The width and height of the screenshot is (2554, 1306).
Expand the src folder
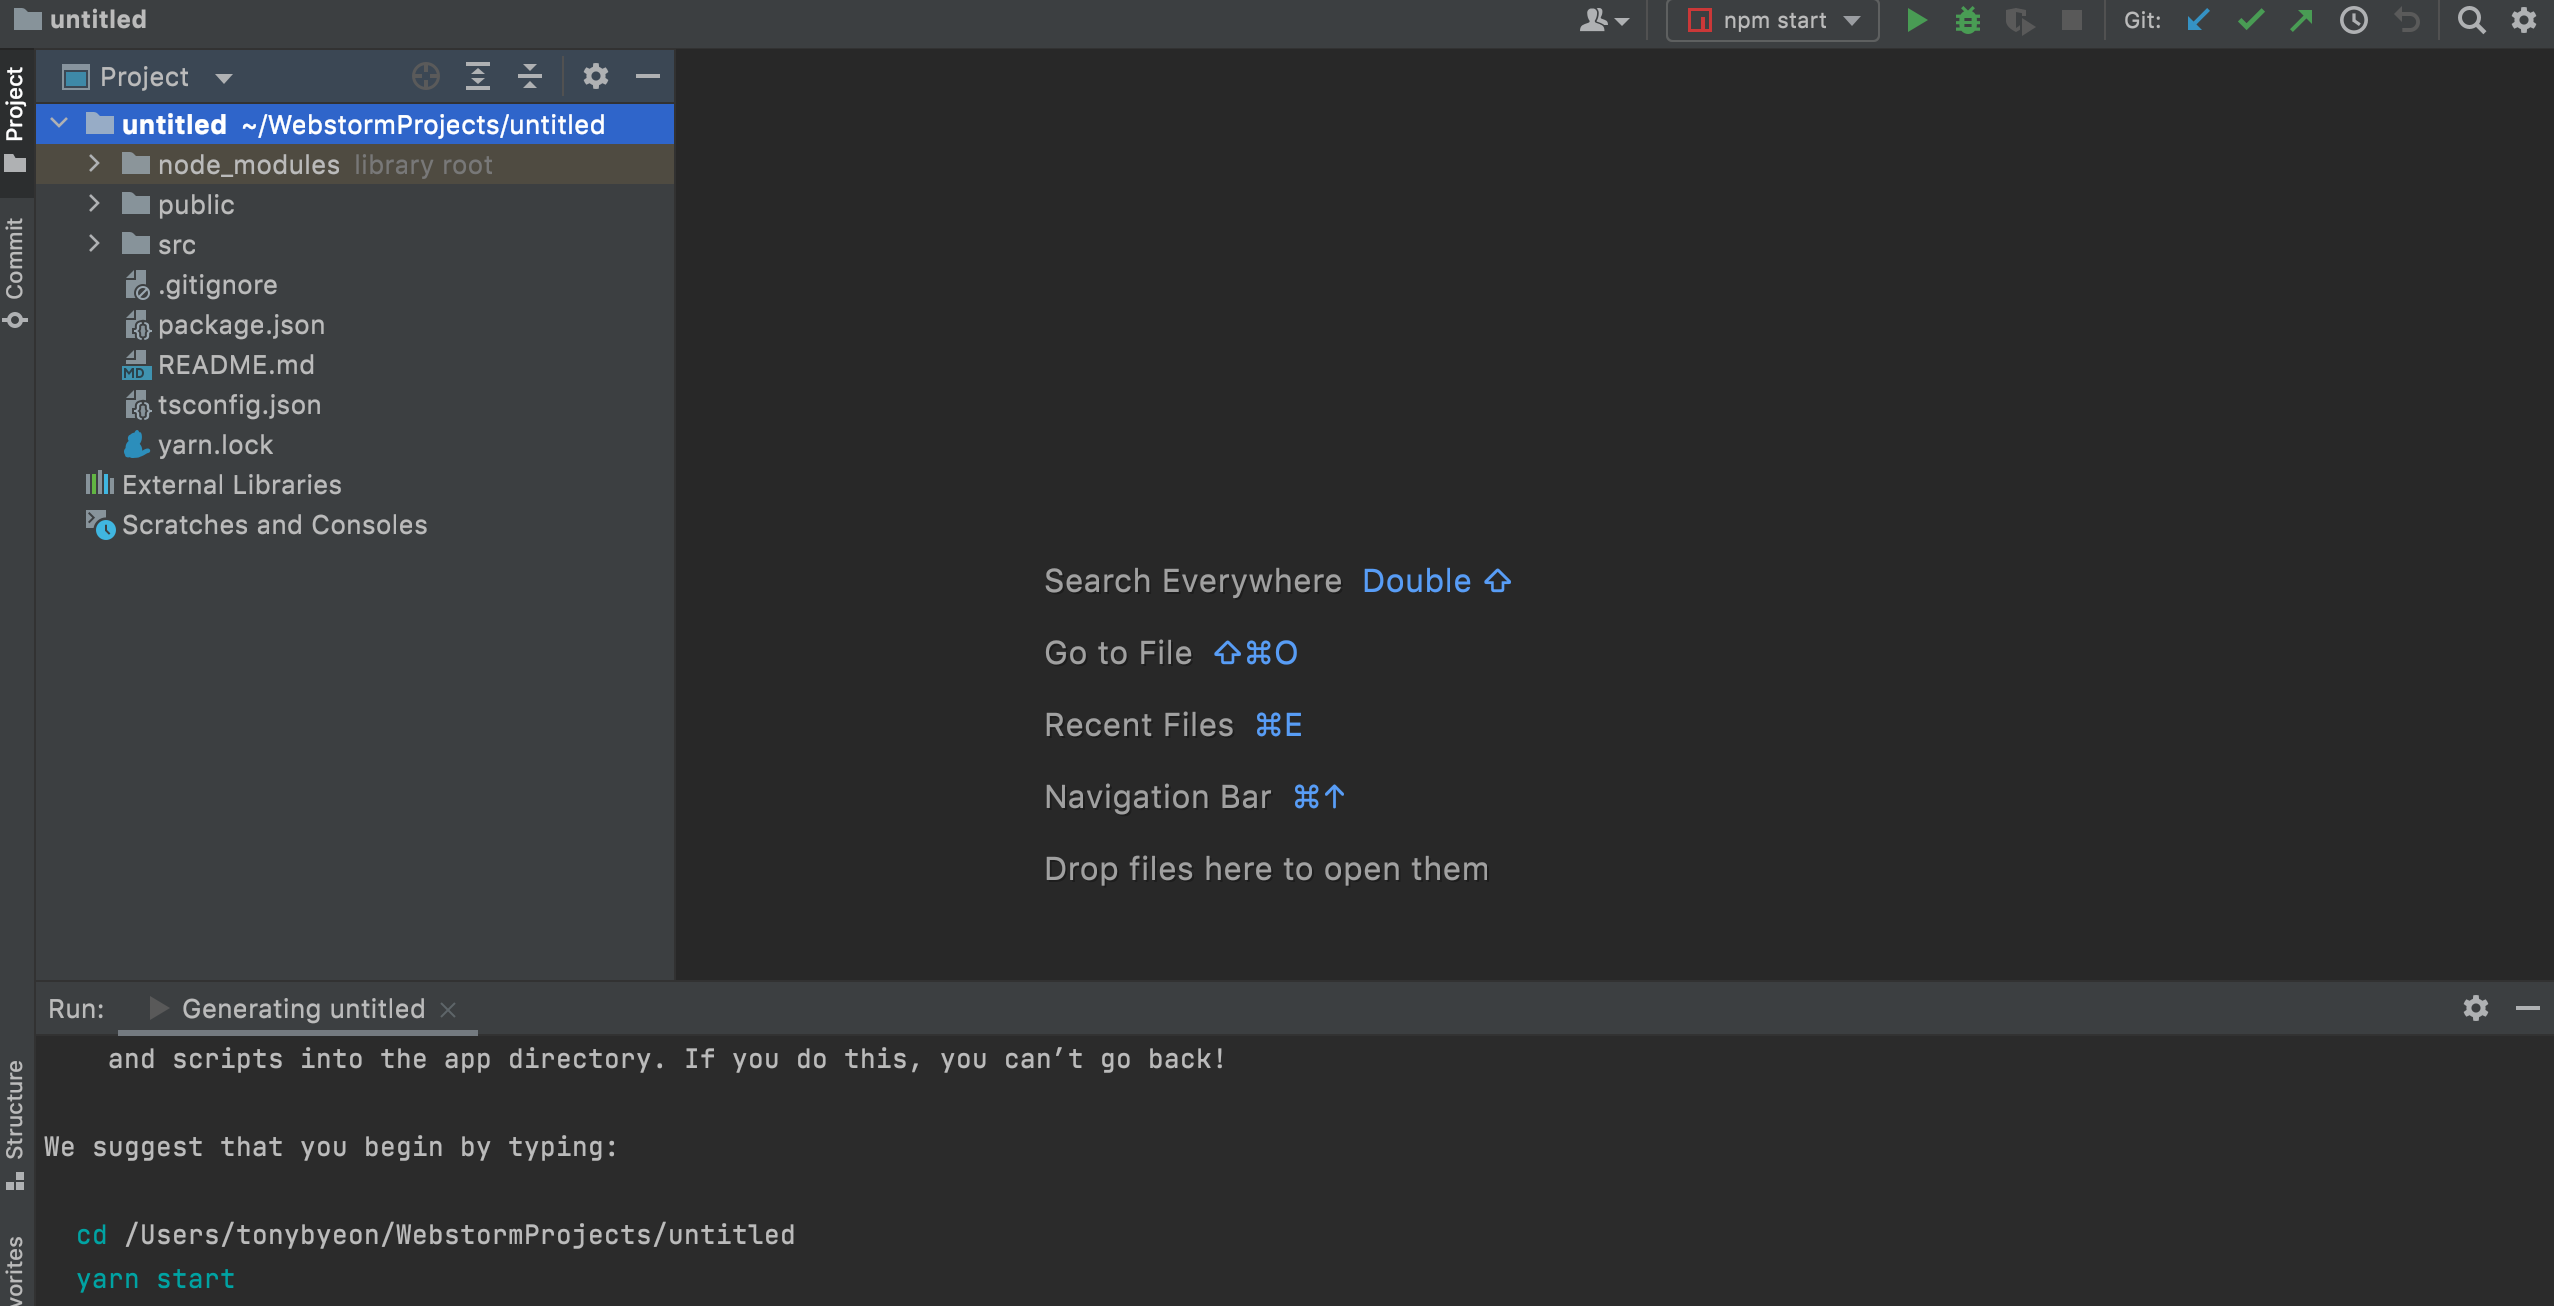click(94, 244)
